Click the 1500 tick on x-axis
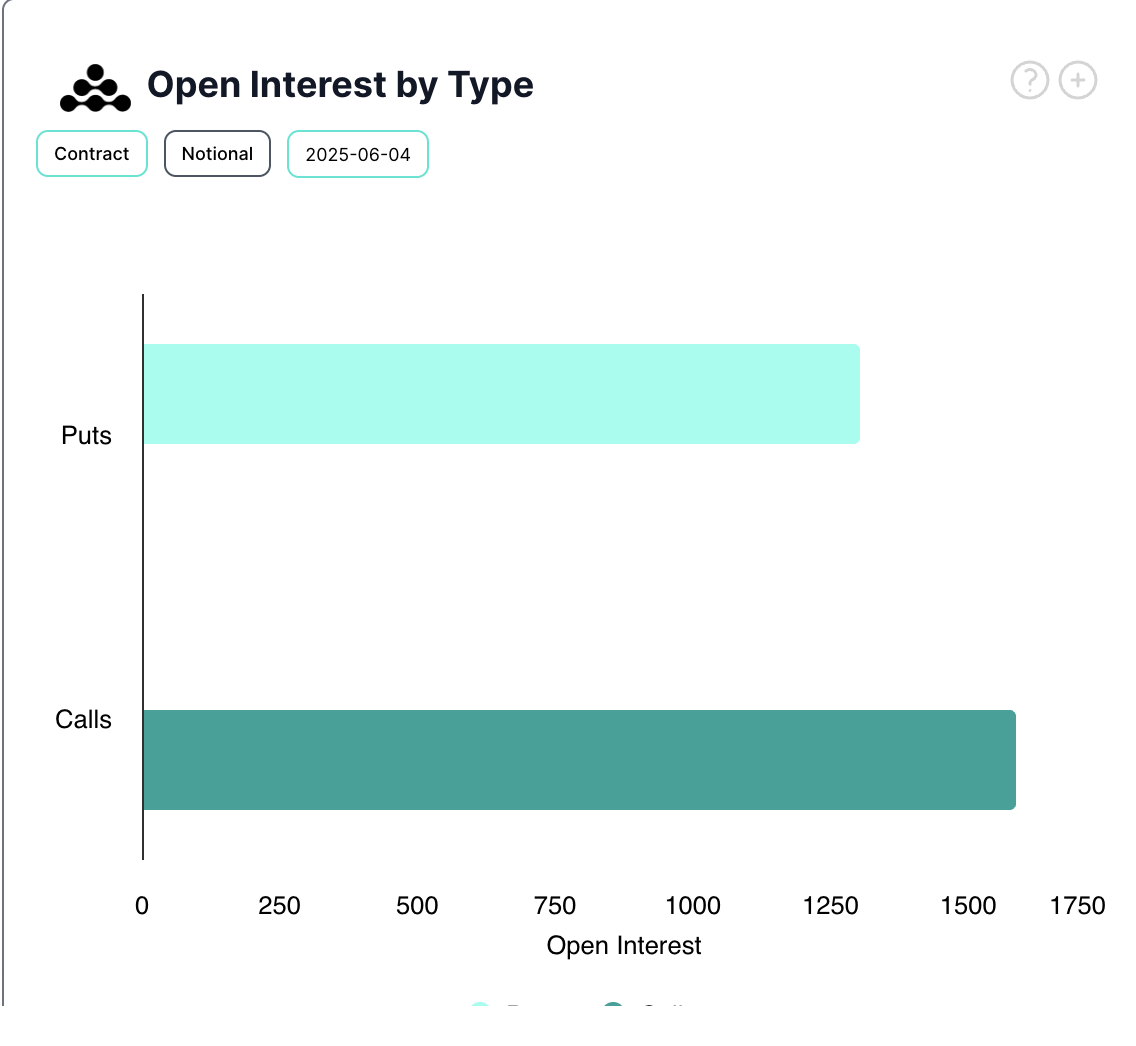The image size is (1136, 1046). pos(968,906)
